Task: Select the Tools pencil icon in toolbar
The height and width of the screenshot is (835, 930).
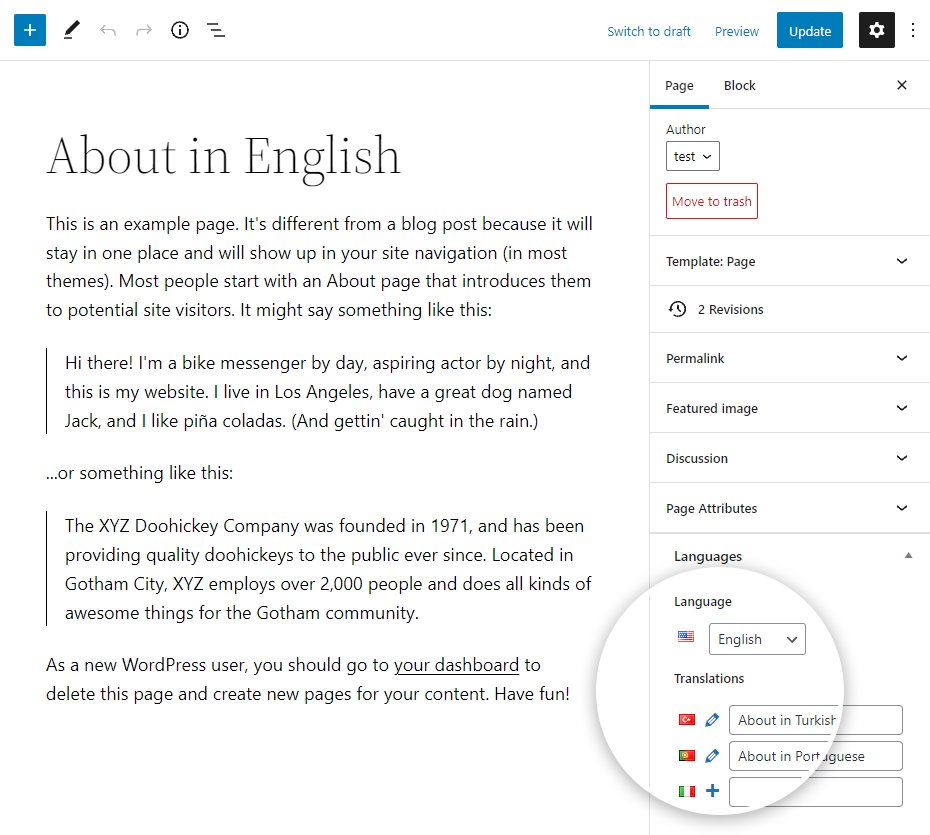Action: coord(71,30)
